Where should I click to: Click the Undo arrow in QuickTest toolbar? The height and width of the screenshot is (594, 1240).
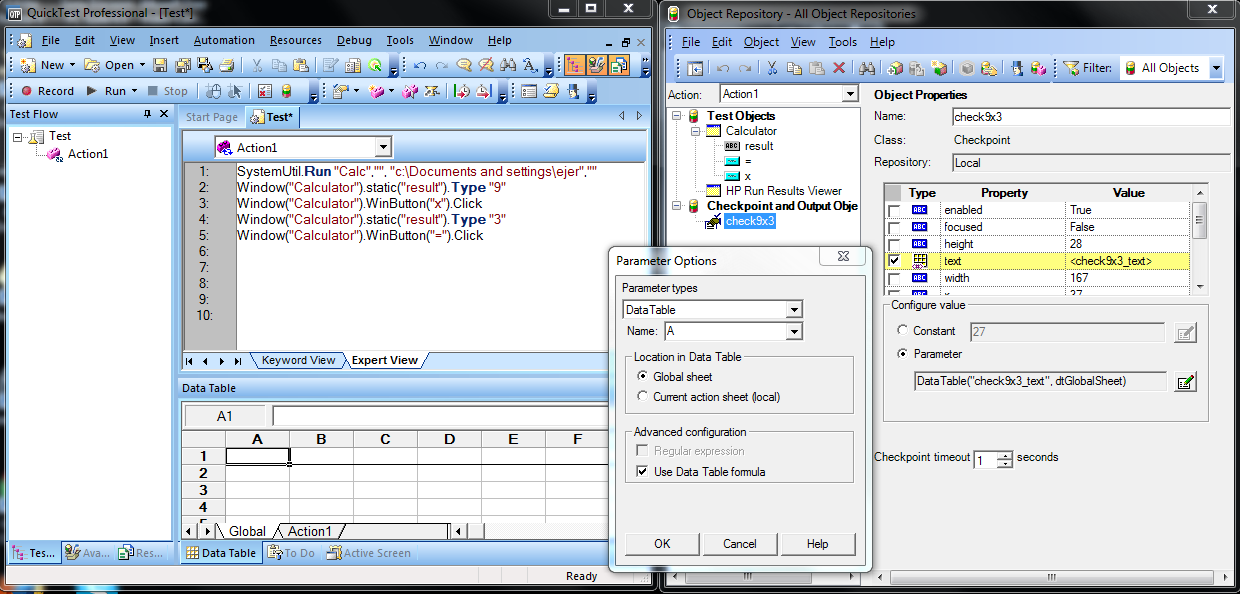click(x=420, y=65)
